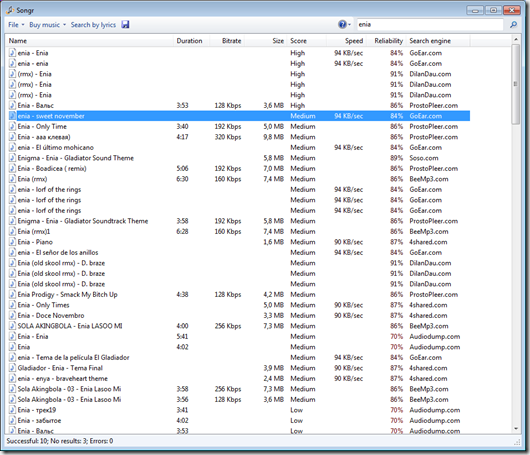The image size is (530, 455).
Task: Click file icon beside 'Enia (rmx)1'
Action: [x=12, y=232]
